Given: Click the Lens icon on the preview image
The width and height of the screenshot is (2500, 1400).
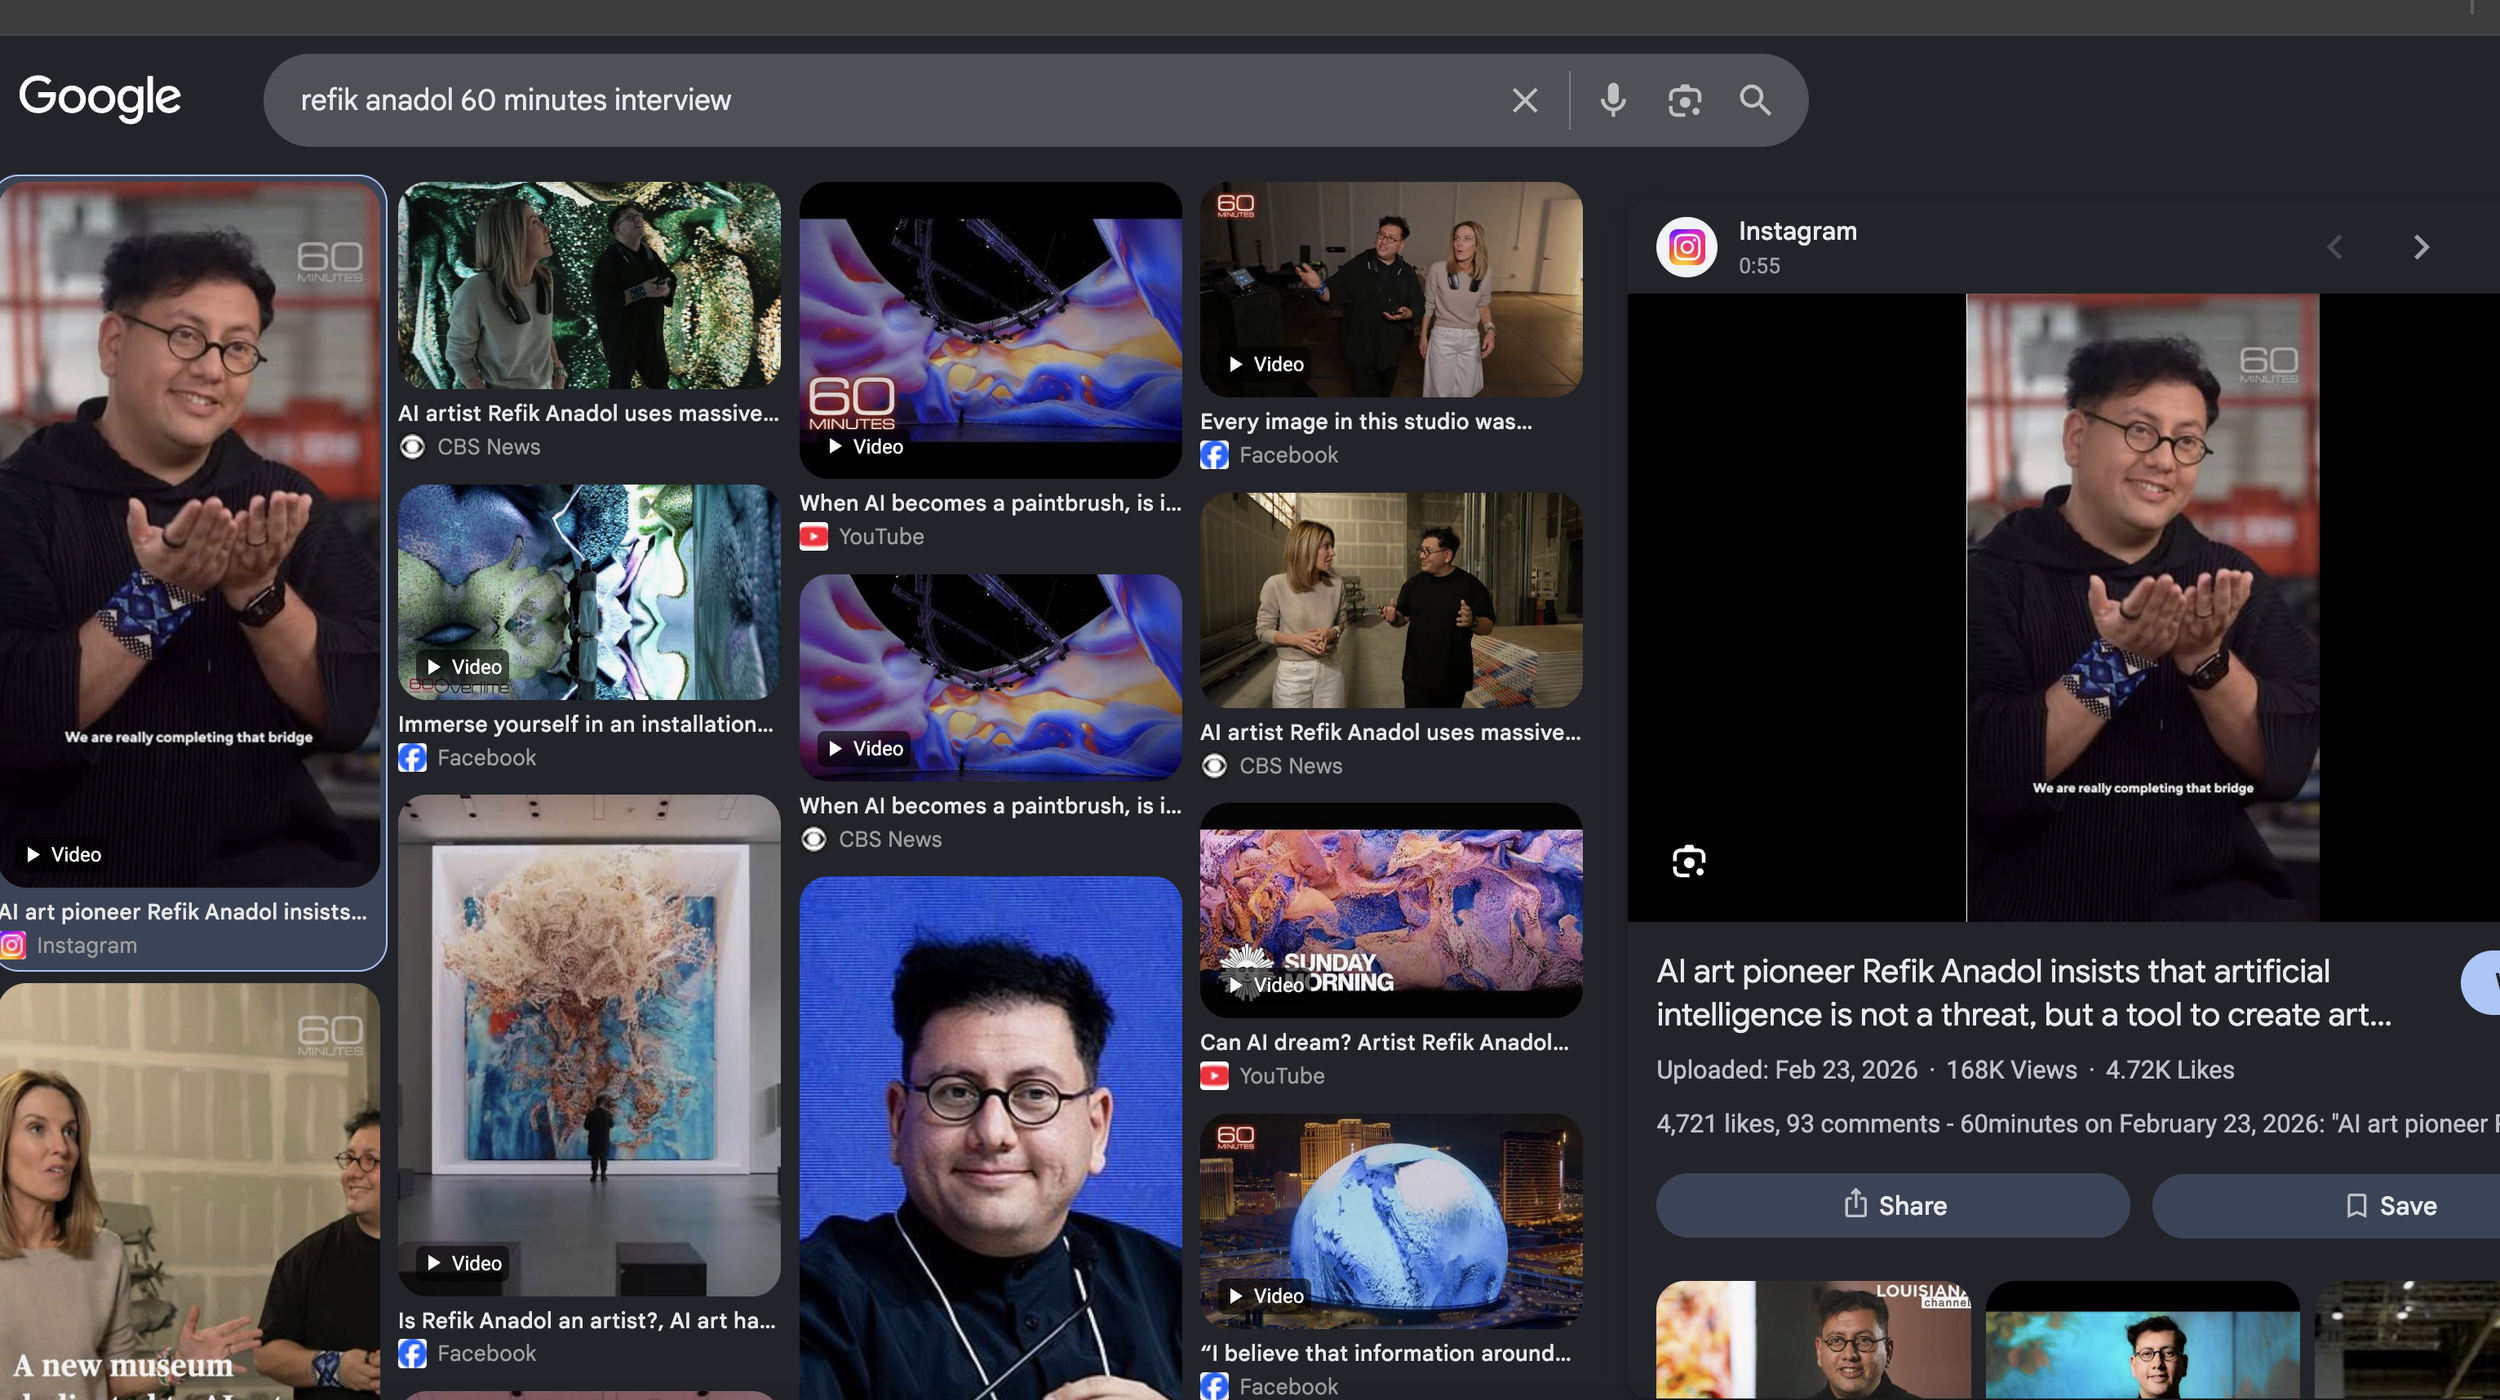Looking at the screenshot, I should [x=1689, y=861].
